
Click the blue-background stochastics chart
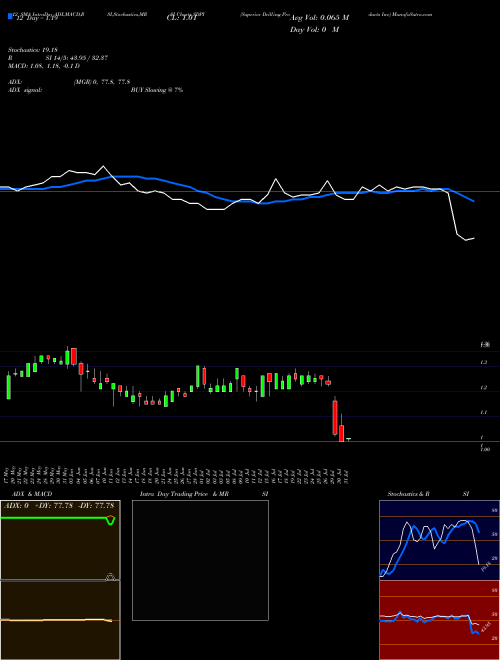tap(439, 540)
